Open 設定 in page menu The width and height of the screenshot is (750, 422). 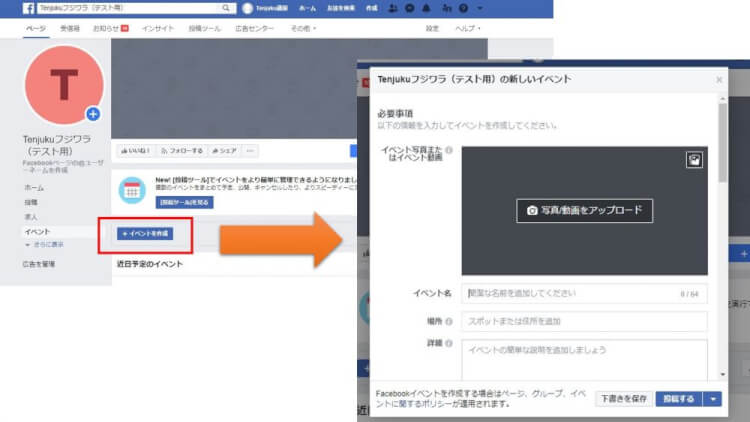432,29
